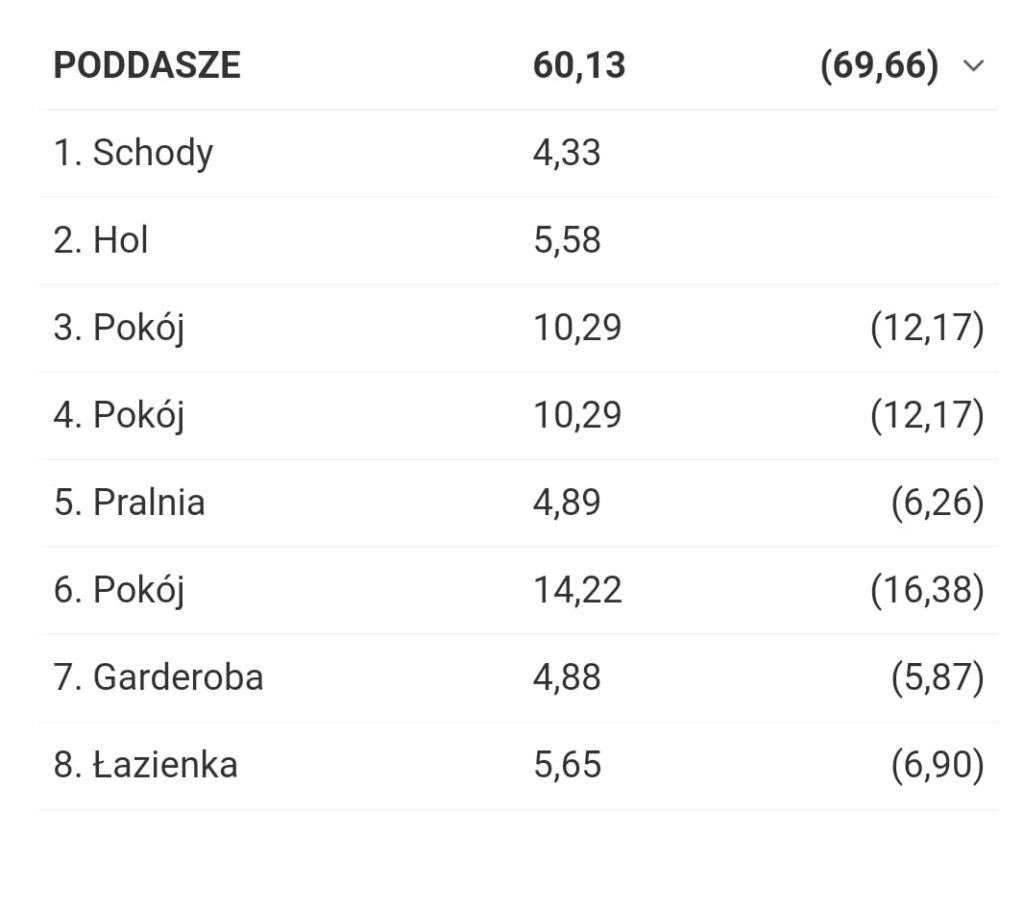1024x909 pixels.
Task: Click the 4,89 area value for Pralnia
Action: (x=566, y=502)
